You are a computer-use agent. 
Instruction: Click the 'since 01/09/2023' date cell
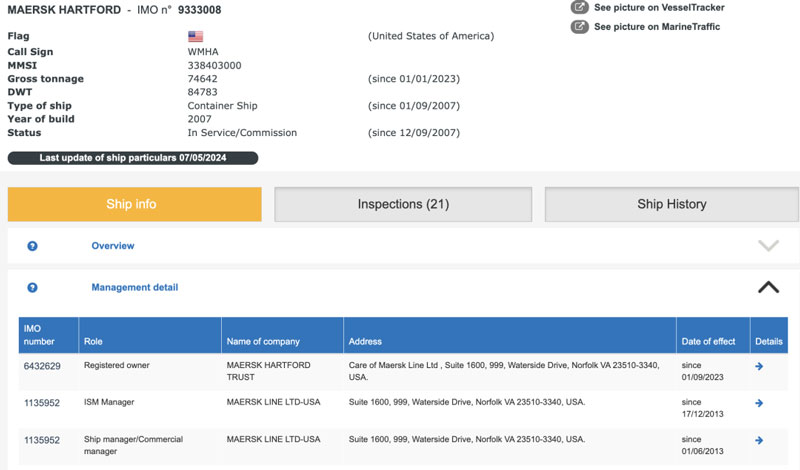pyautogui.click(x=703, y=371)
